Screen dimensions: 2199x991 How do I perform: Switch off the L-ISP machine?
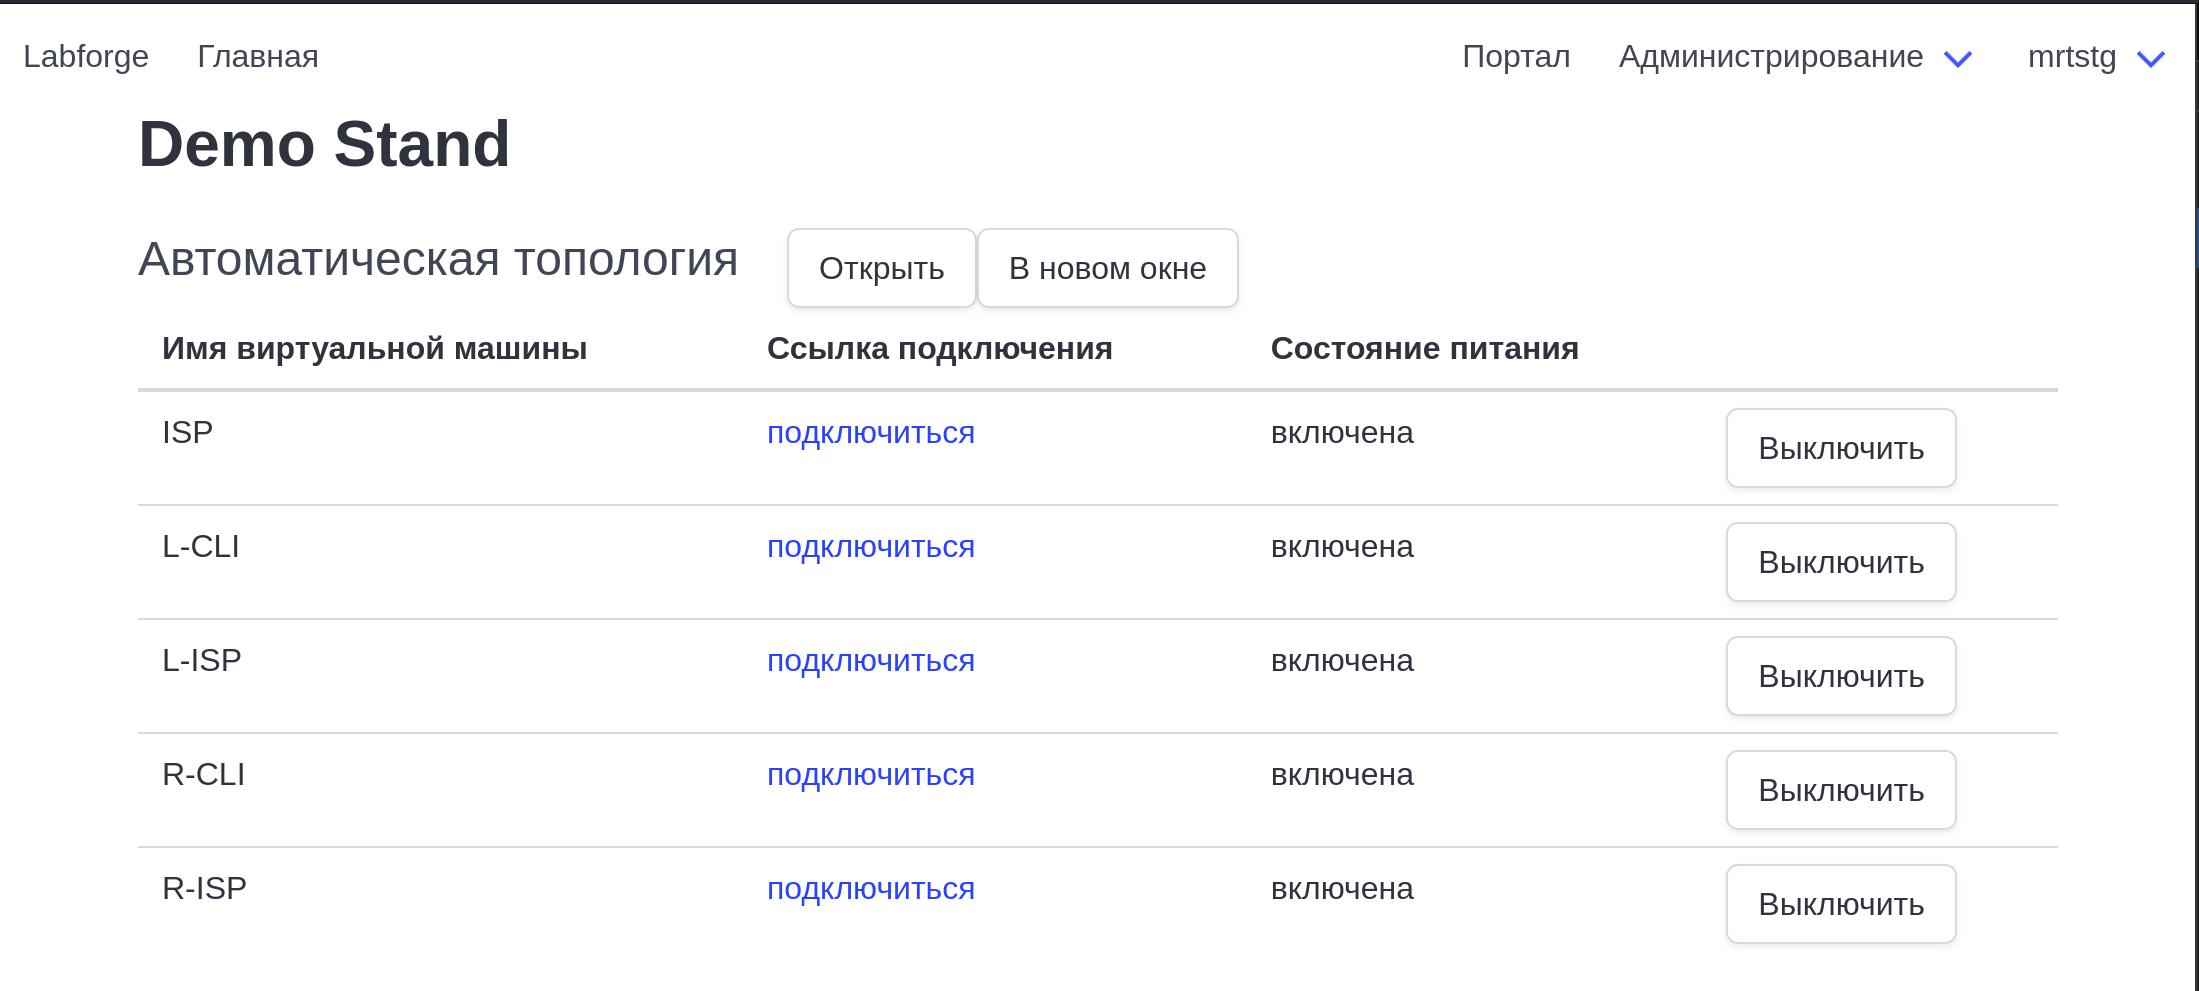click(x=1840, y=676)
